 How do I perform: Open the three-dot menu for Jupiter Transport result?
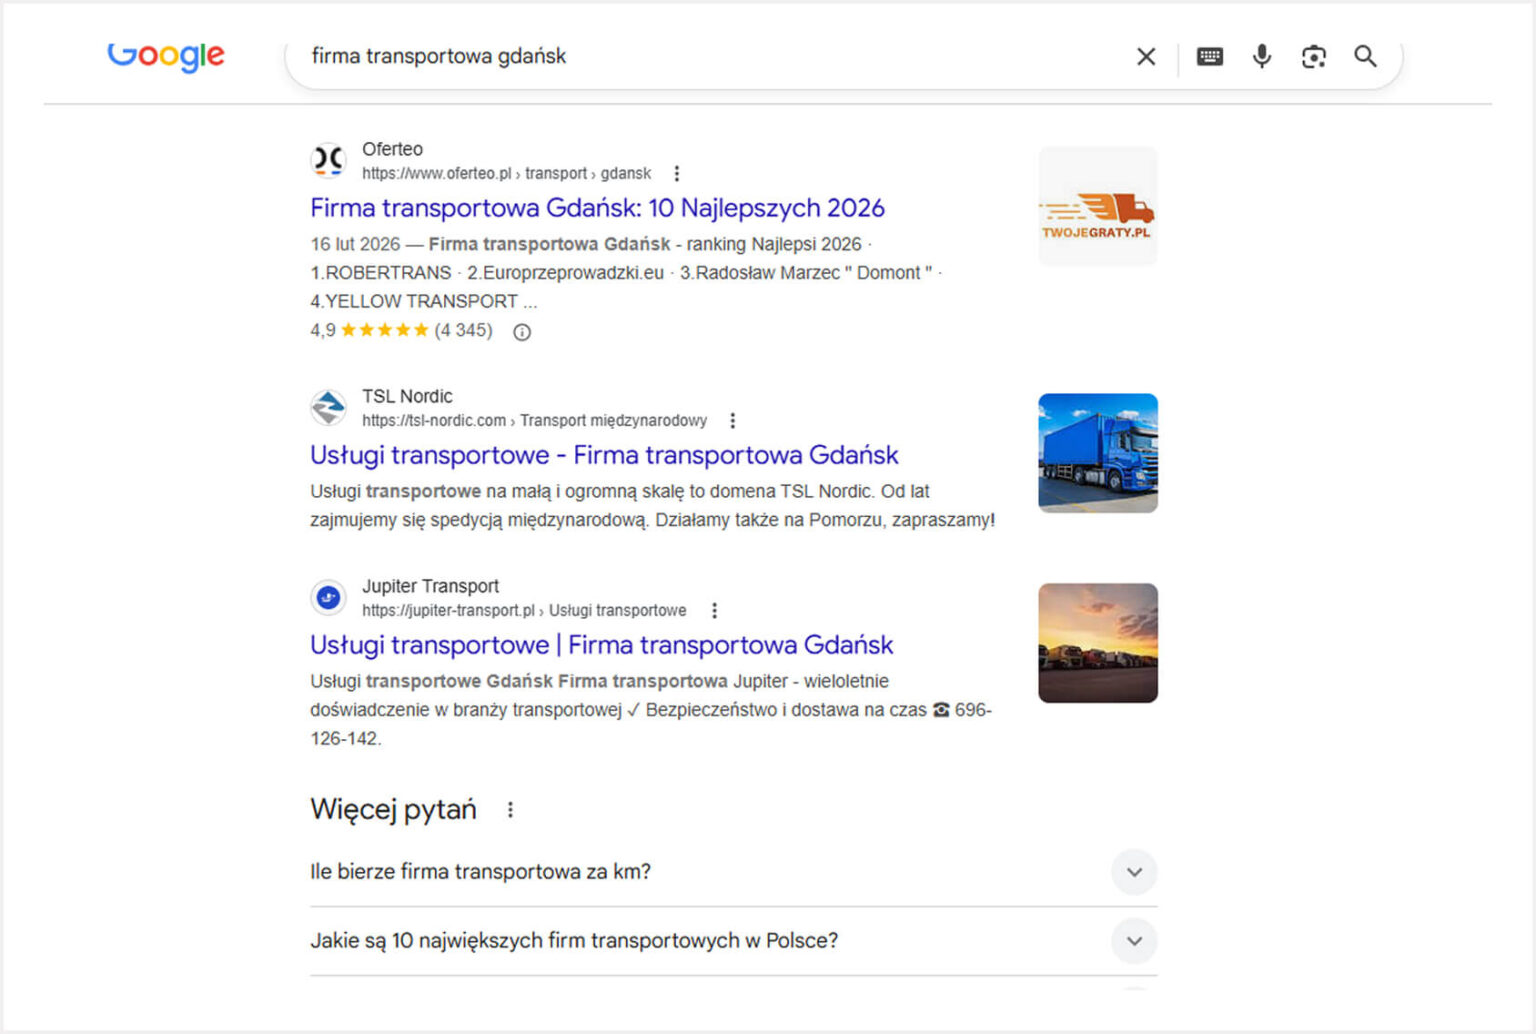pyautogui.click(x=714, y=611)
